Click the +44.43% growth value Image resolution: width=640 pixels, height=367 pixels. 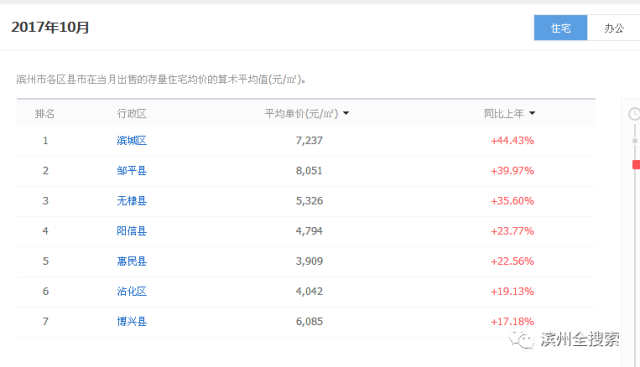point(512,140)
